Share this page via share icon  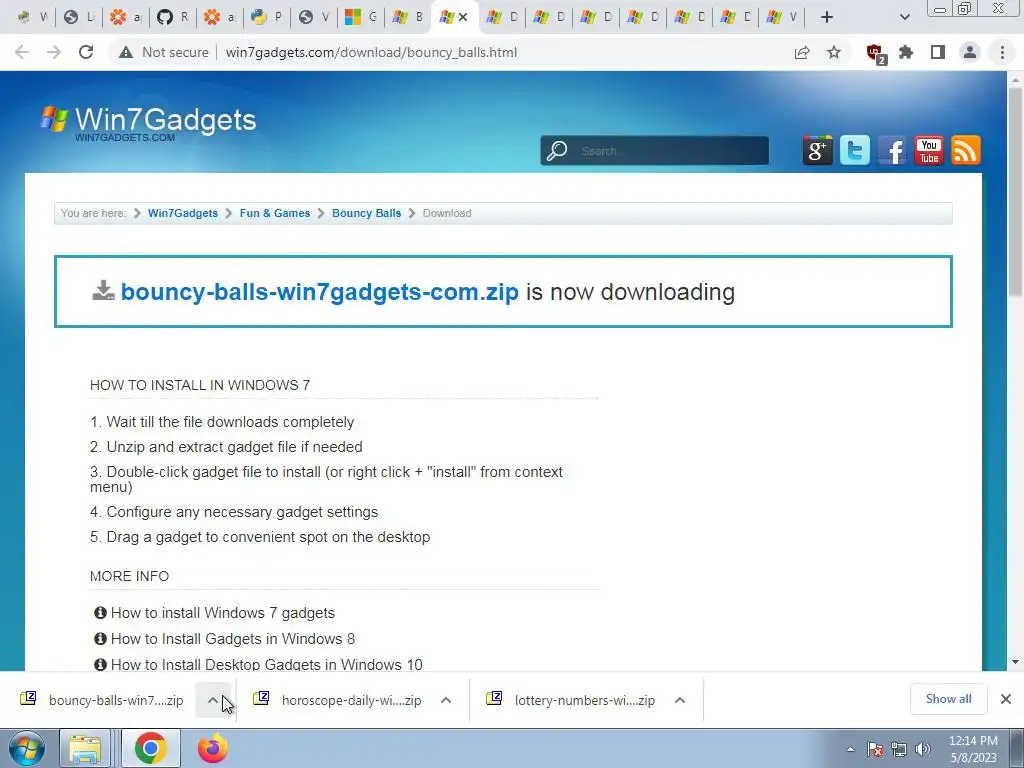[802, 52]
